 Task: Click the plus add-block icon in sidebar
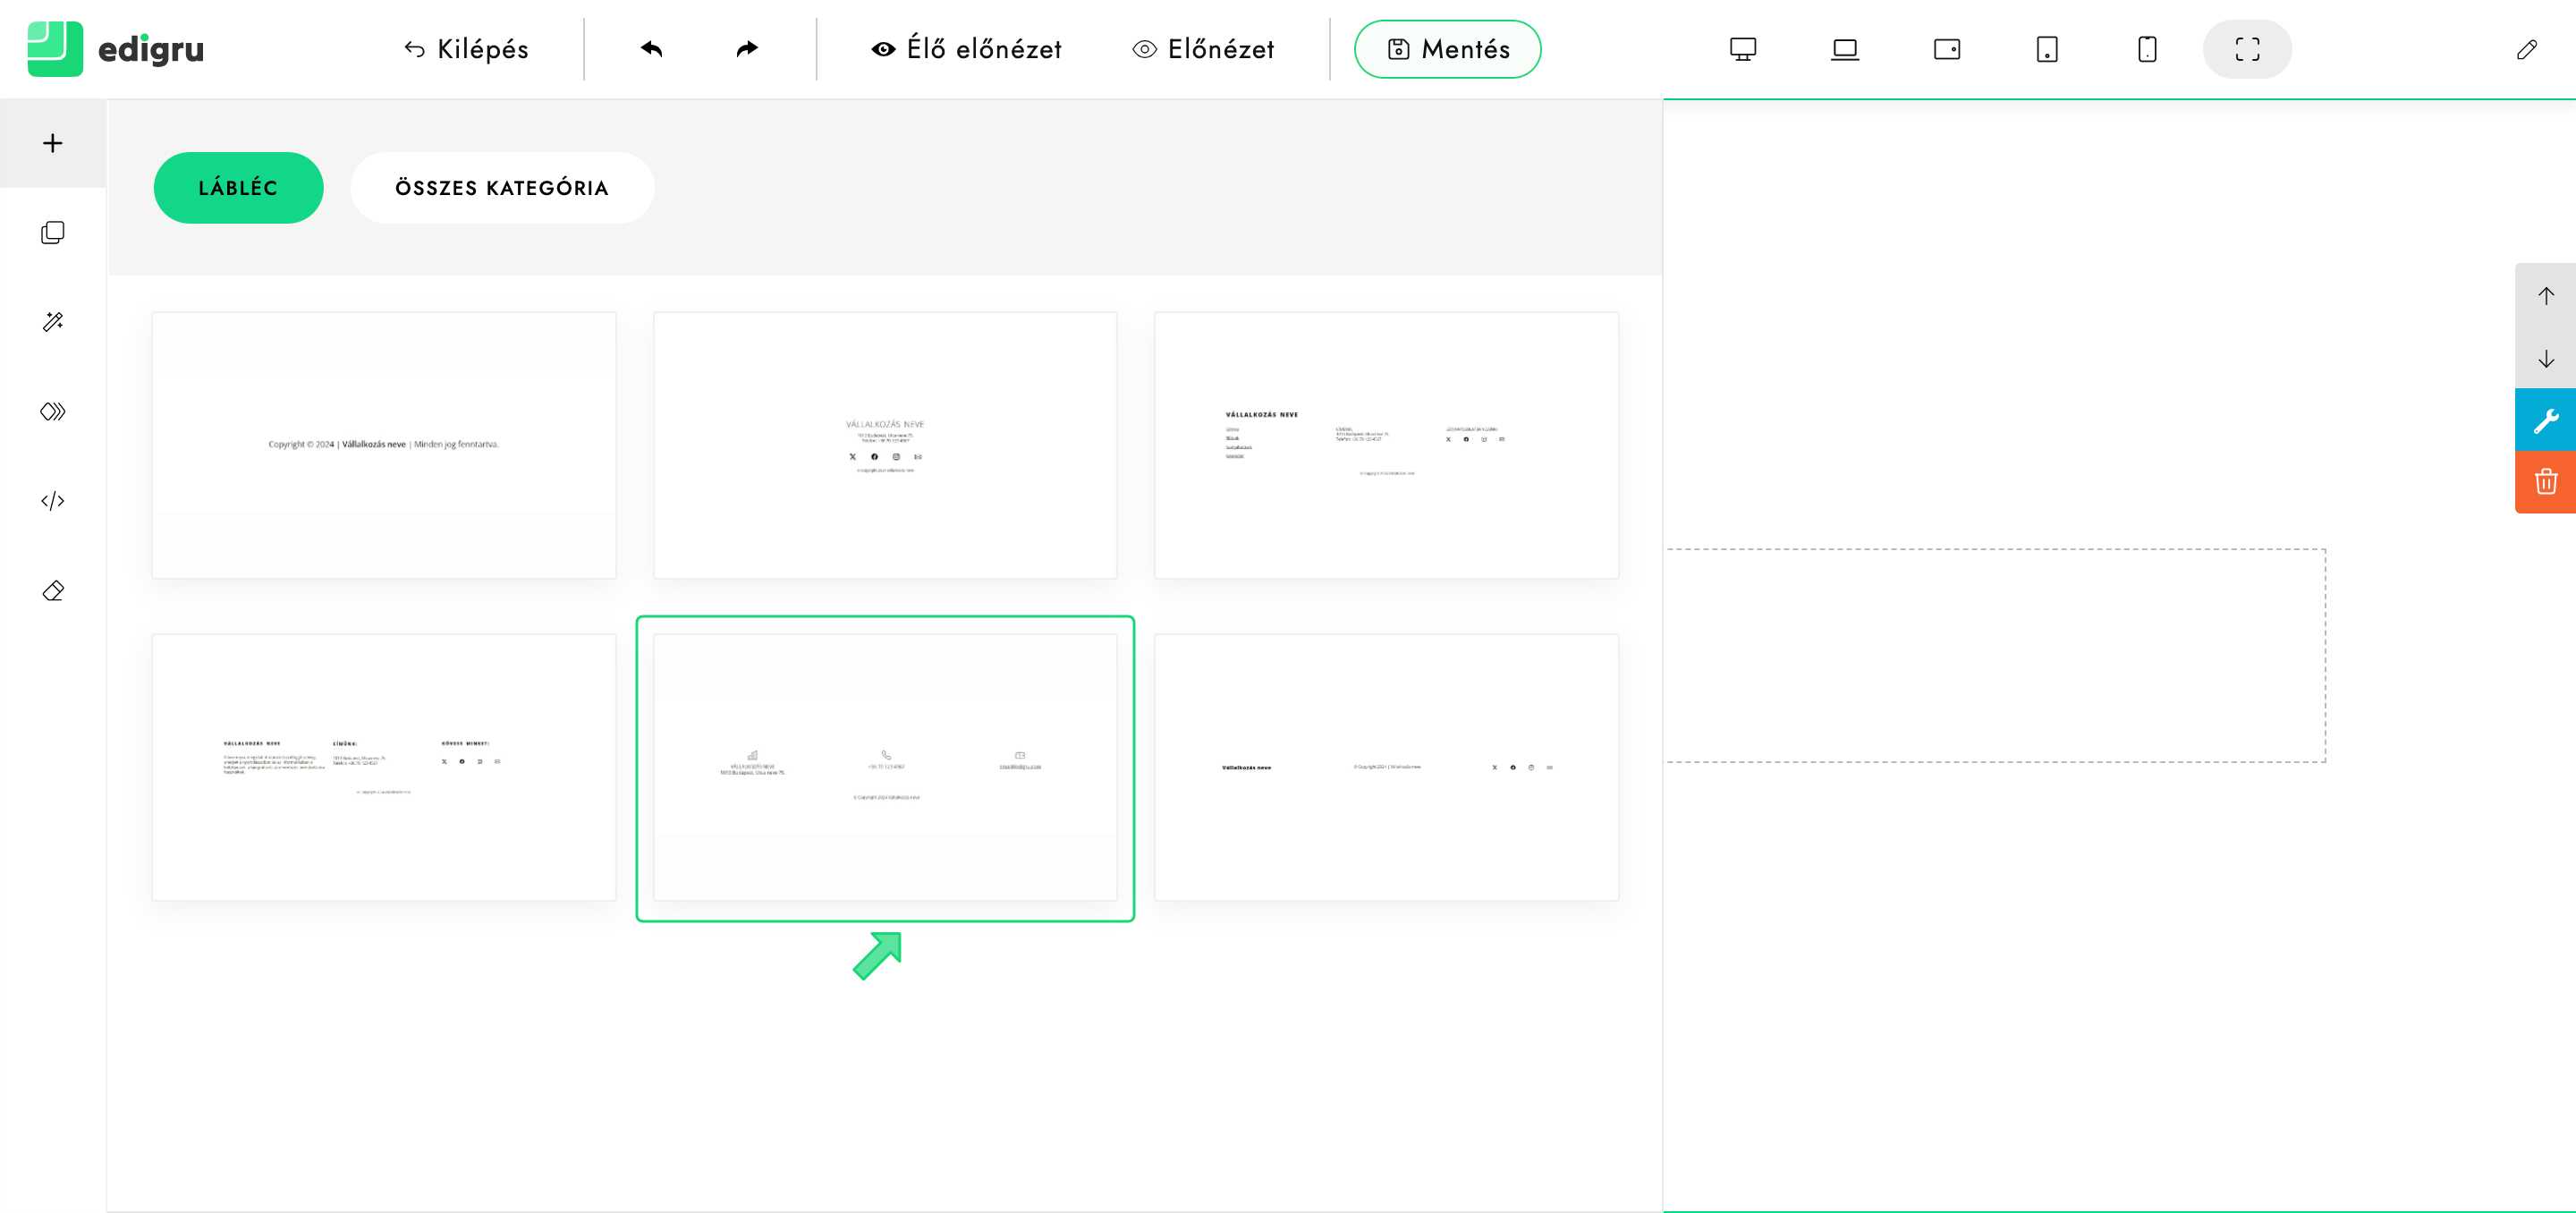pos(53,143)
